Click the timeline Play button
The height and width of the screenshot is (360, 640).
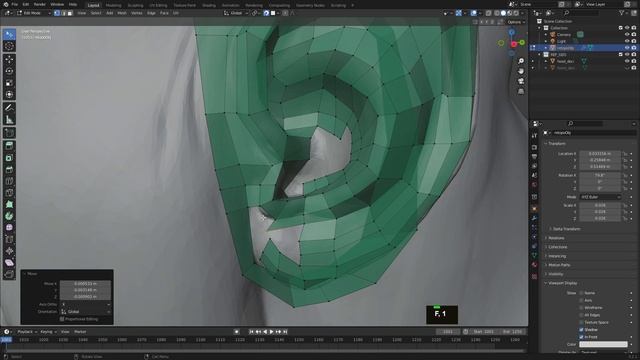point(272,332)
